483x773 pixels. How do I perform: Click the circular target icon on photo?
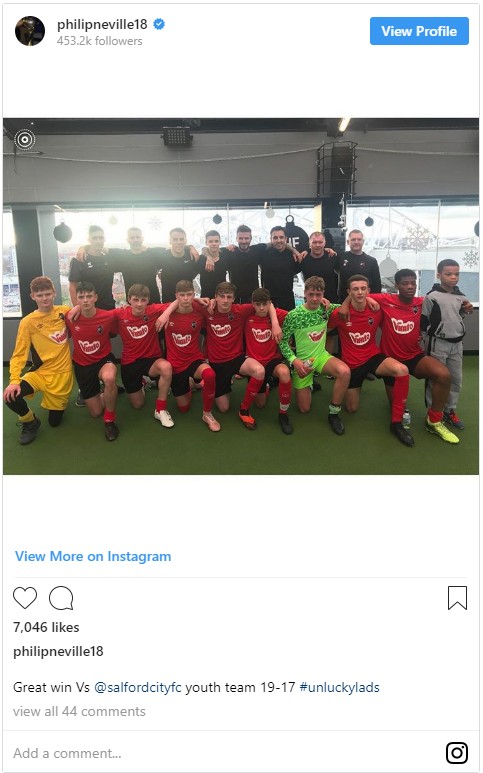coord(25,140)
